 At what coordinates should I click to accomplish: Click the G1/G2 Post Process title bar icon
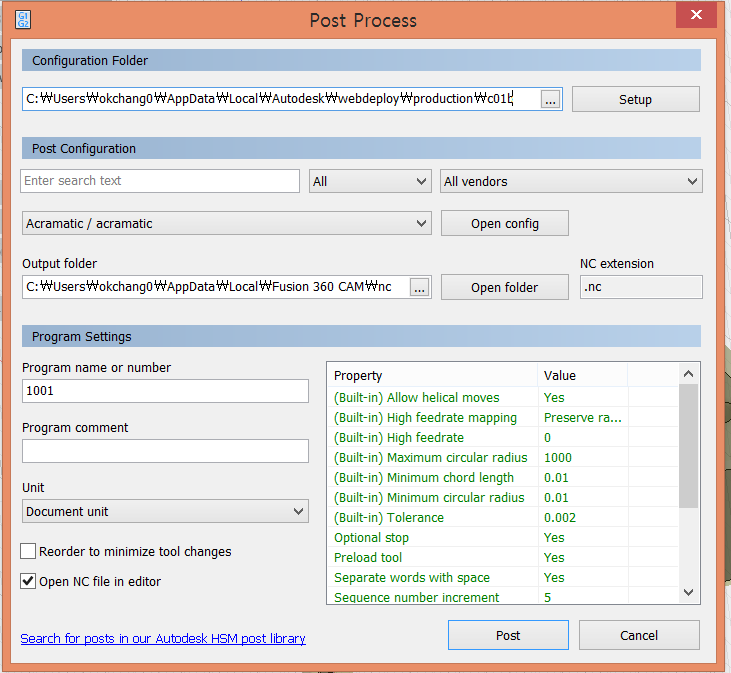click(x=23, y=20)
